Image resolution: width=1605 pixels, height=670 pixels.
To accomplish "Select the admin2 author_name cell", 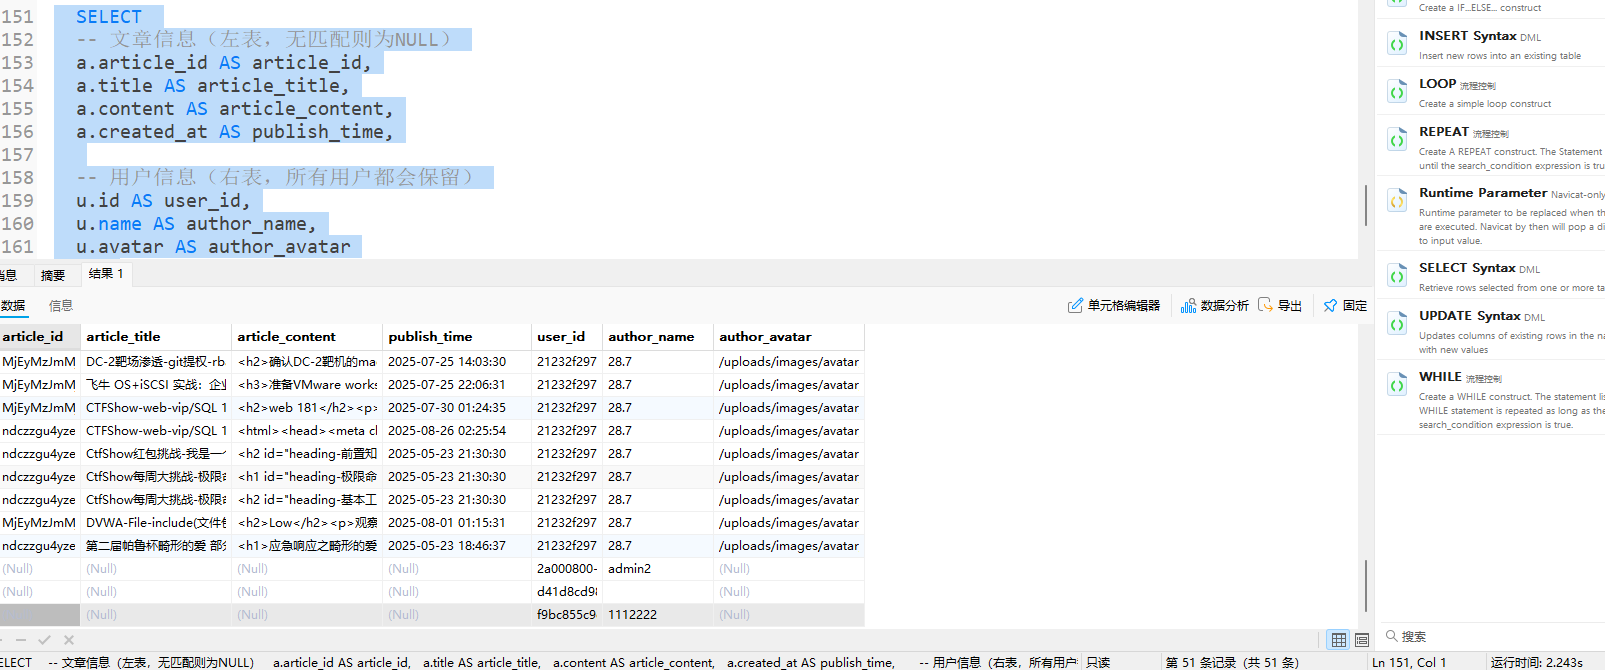I will 629,569.
